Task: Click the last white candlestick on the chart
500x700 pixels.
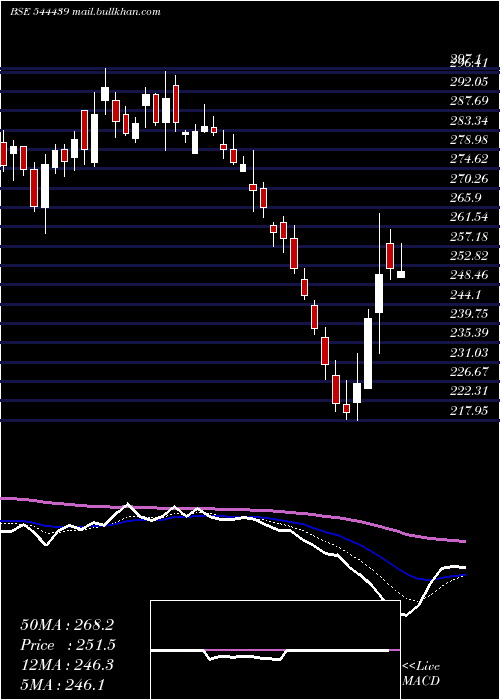Action: (401, 275)
